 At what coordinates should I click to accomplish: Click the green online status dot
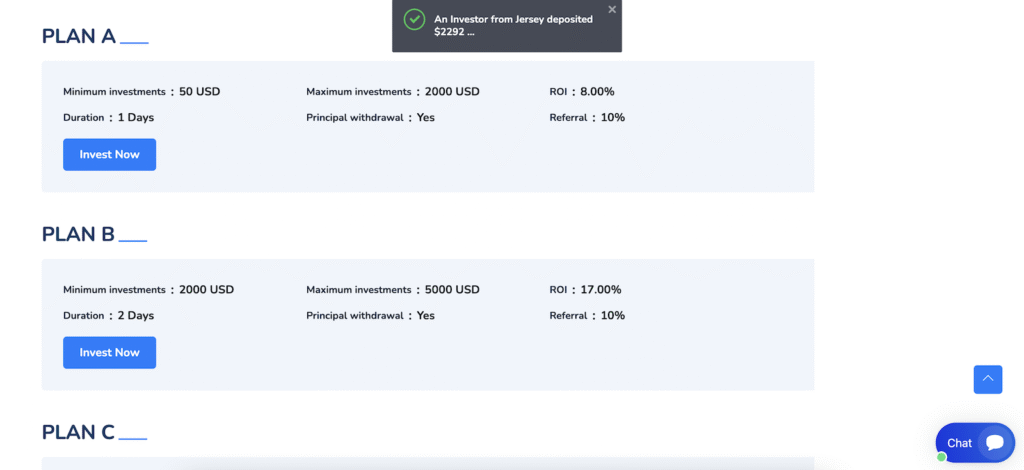click(942, 457)
